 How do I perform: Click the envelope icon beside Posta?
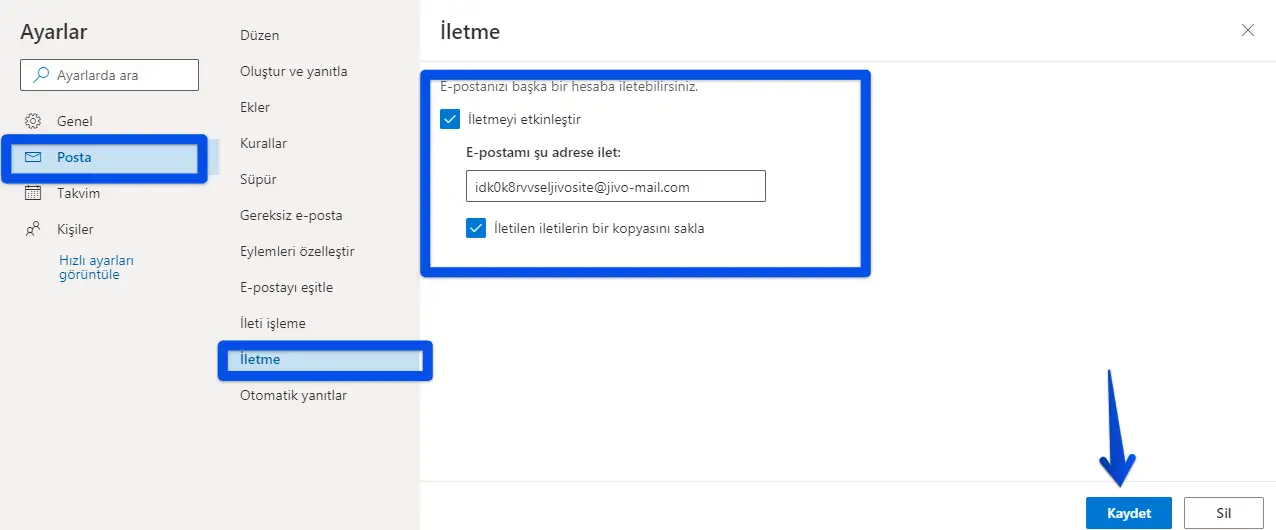click(33, 157)
